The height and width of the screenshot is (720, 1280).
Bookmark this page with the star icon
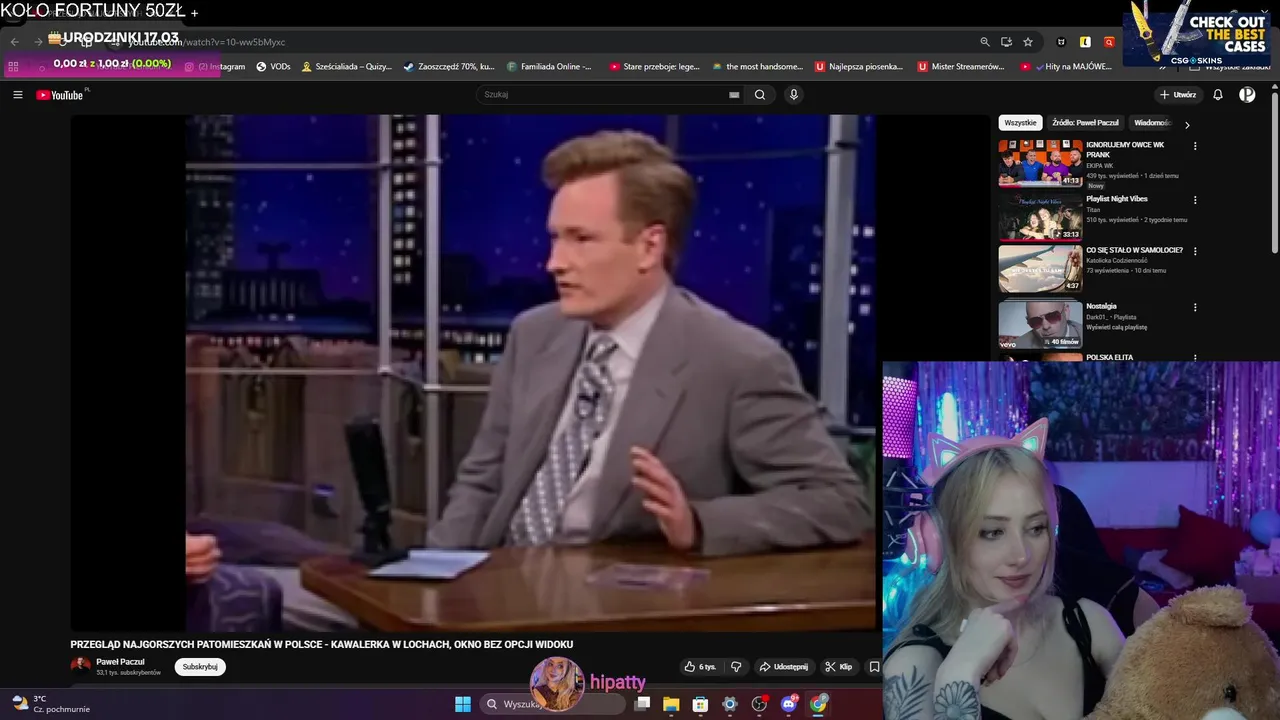click(1028, 42)
